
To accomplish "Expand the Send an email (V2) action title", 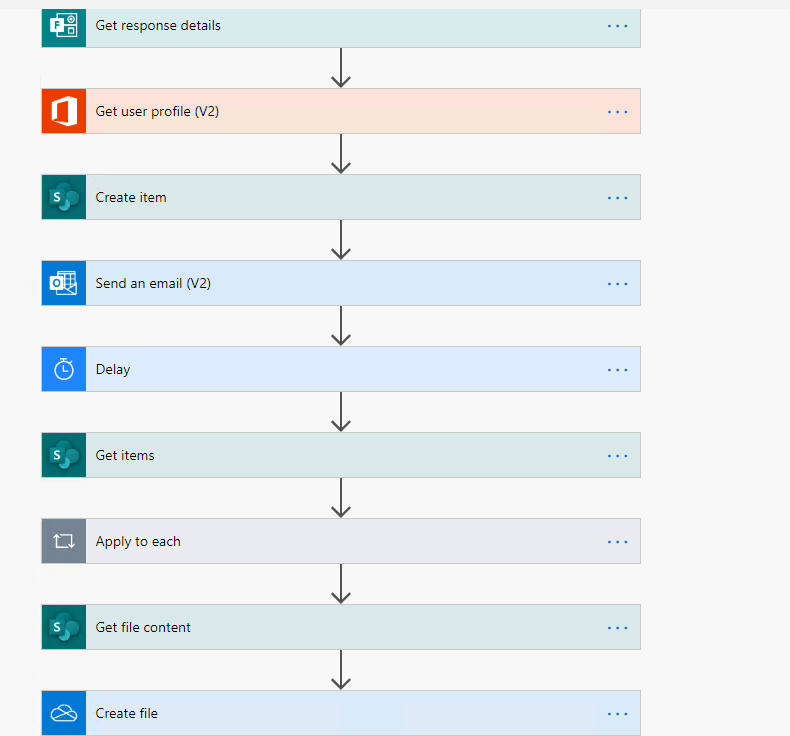I will (x=153, y=283).
